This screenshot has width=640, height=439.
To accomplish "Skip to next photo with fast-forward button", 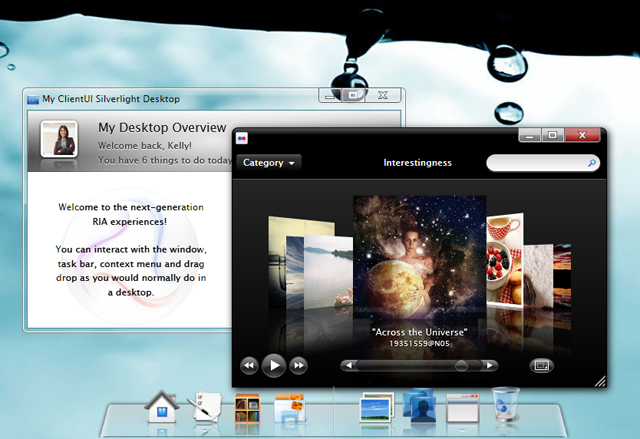I will click(x=298, y=366).
